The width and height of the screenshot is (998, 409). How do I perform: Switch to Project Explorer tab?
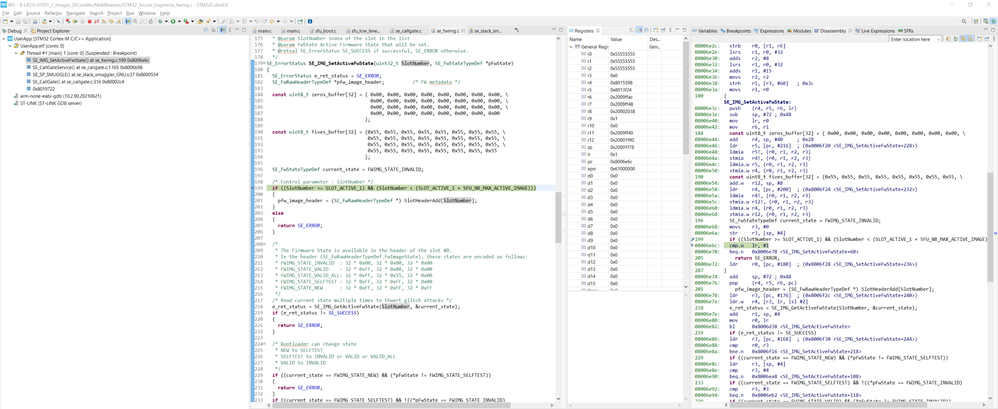pos(50,31)
